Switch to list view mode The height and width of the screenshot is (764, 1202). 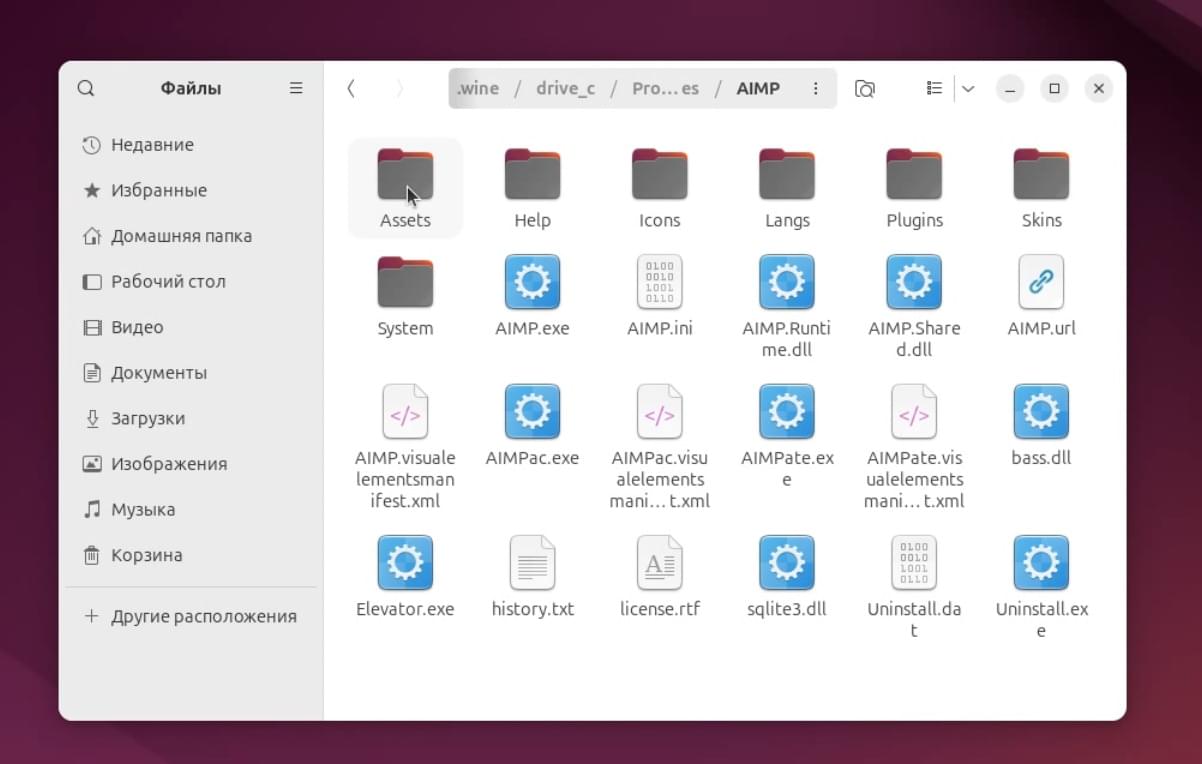click(x=934, y=88)
